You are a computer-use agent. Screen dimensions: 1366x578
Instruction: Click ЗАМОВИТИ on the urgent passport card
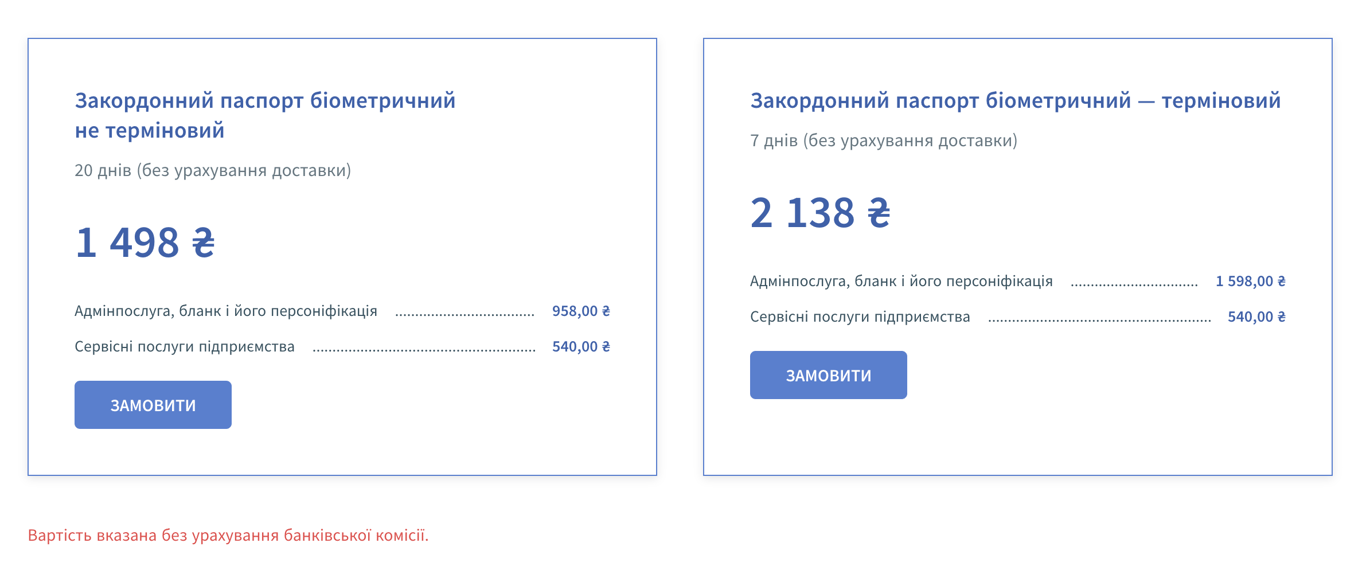click(x=828, y=374)
